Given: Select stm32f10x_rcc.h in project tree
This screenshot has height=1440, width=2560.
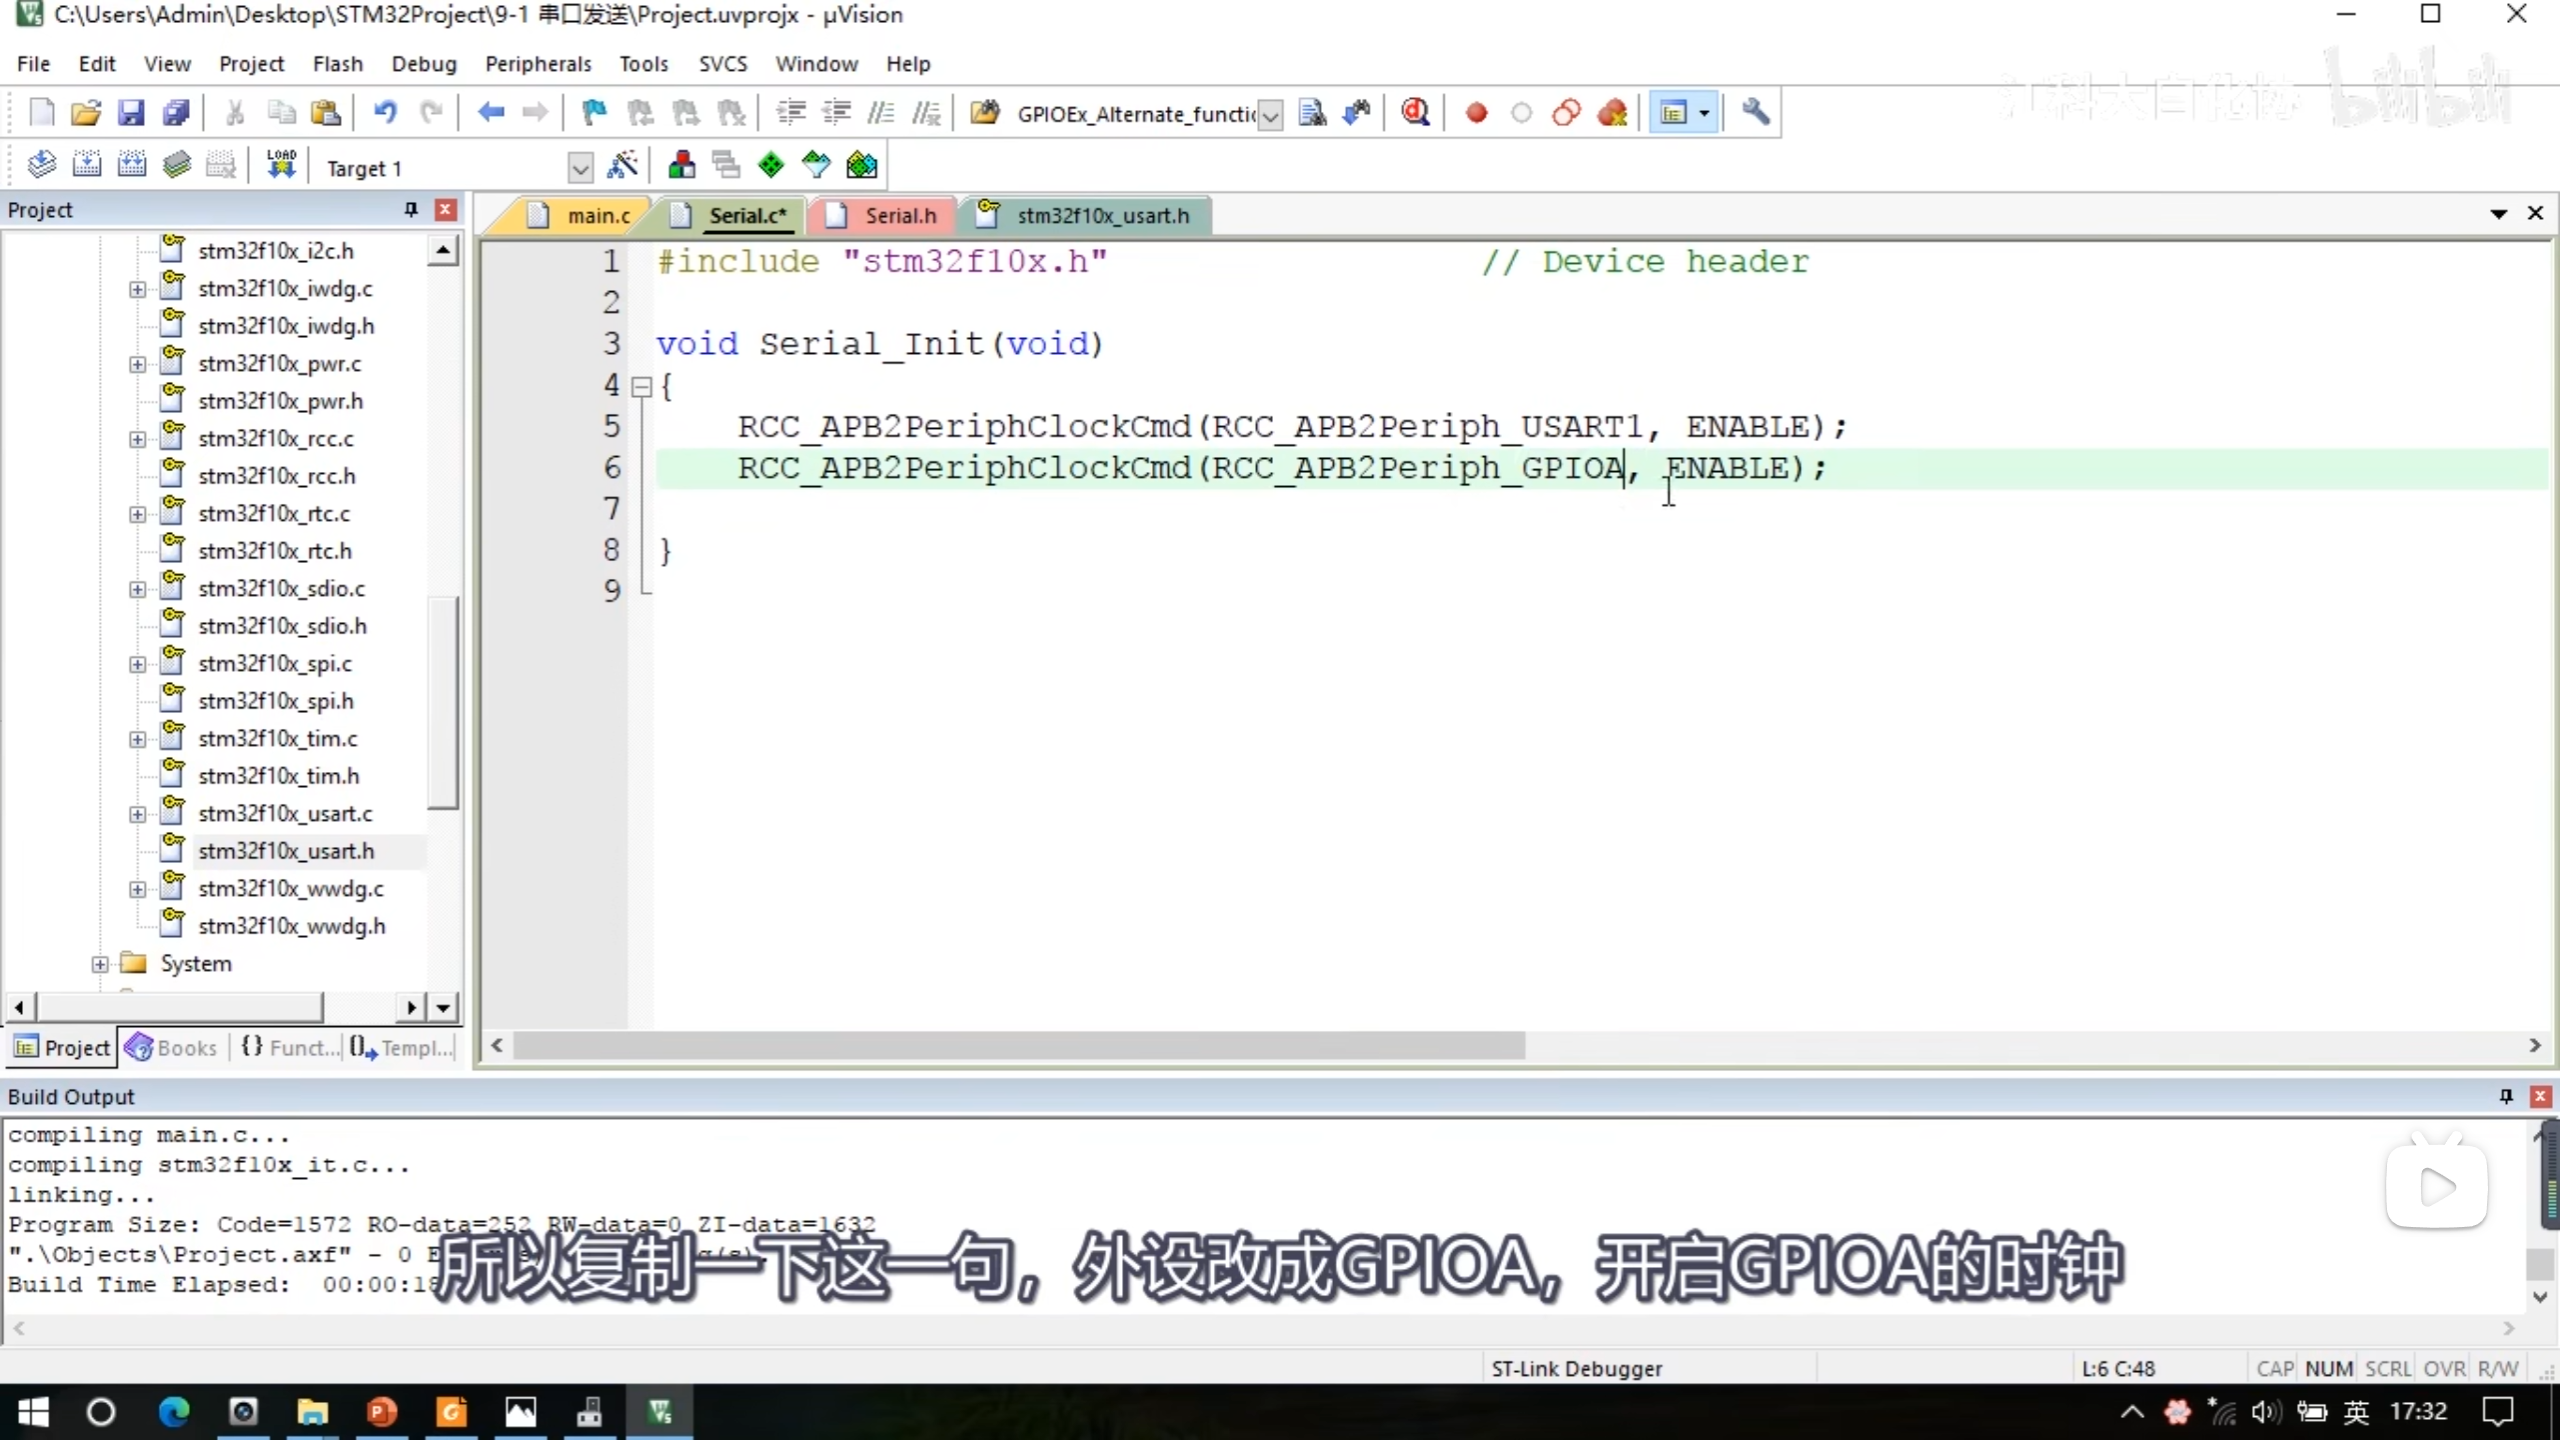Looking at the screenshot, I should click(276, 476).
